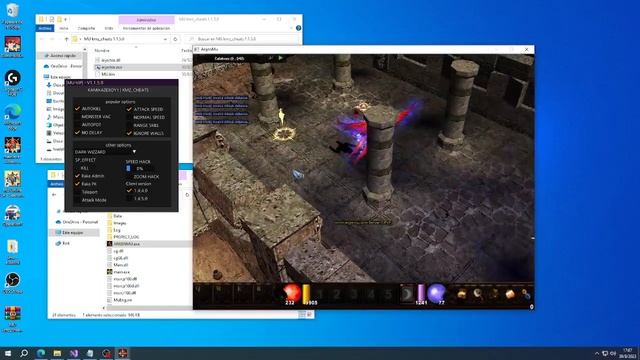Image resolution: width=640 pixels, height=360 pixels.
Task: Enable RANGE SKILL option
Action: pos(129,125)
